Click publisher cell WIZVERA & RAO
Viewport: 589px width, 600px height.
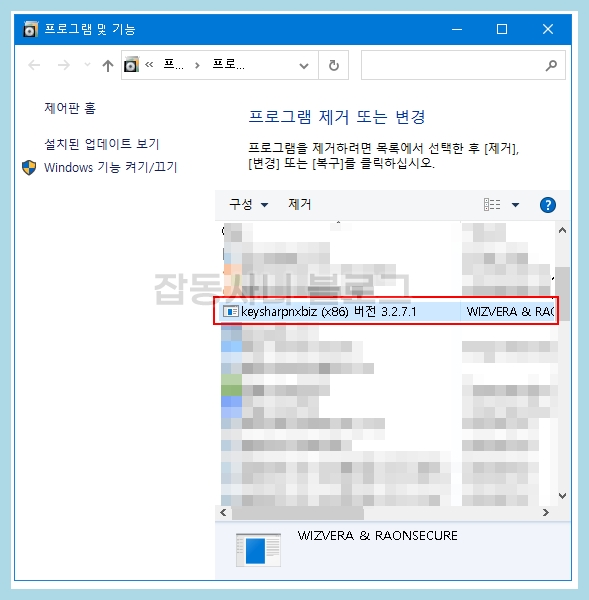pos(509,312)
